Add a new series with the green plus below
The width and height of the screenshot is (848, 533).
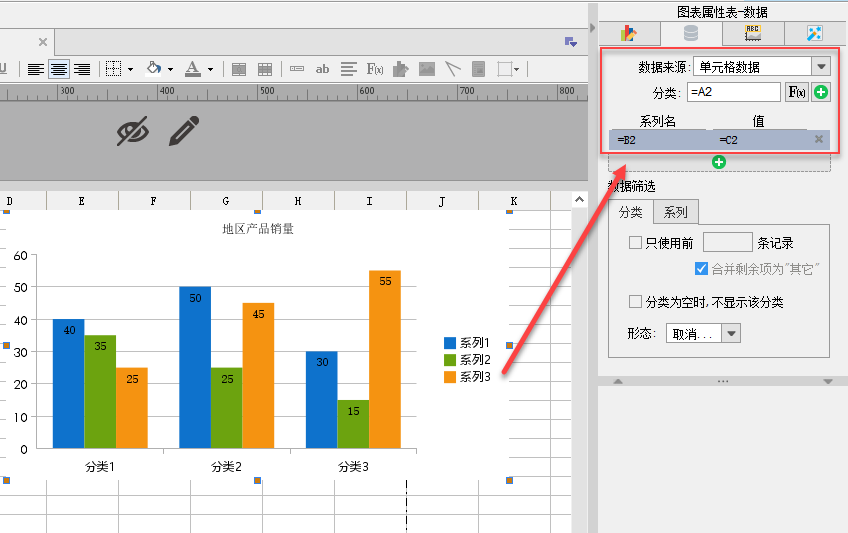(x=719, y=162)
